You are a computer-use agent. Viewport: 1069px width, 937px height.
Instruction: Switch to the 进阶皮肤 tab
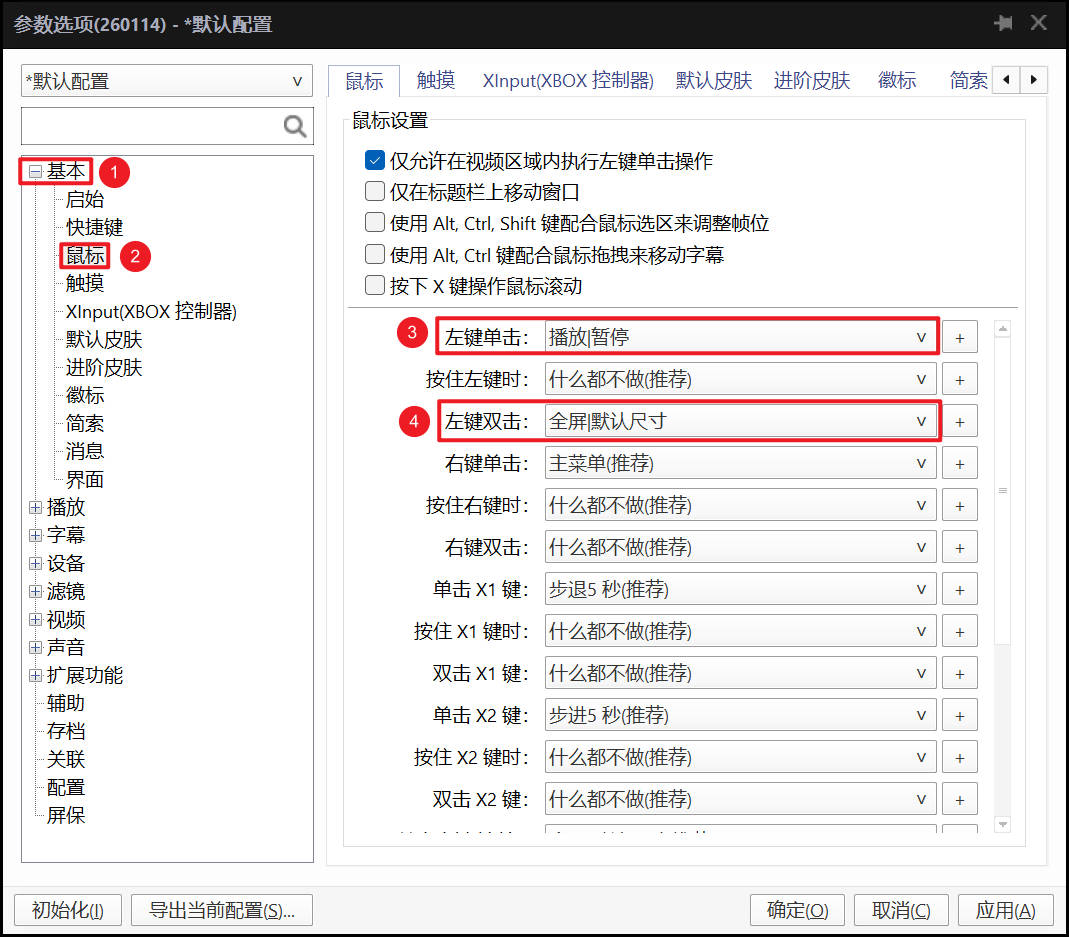[811, 81]
